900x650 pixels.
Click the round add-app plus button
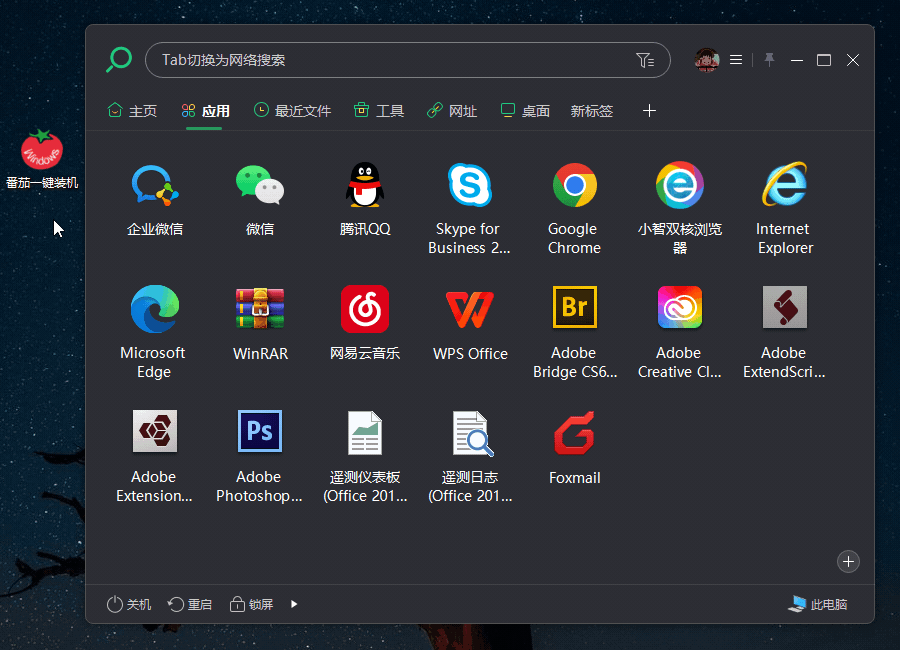848,562
